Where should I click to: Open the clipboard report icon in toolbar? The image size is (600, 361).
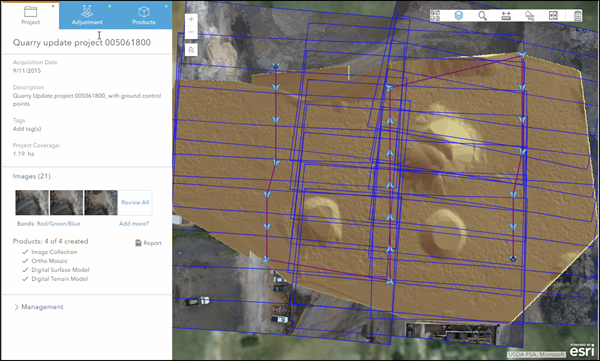577,15
